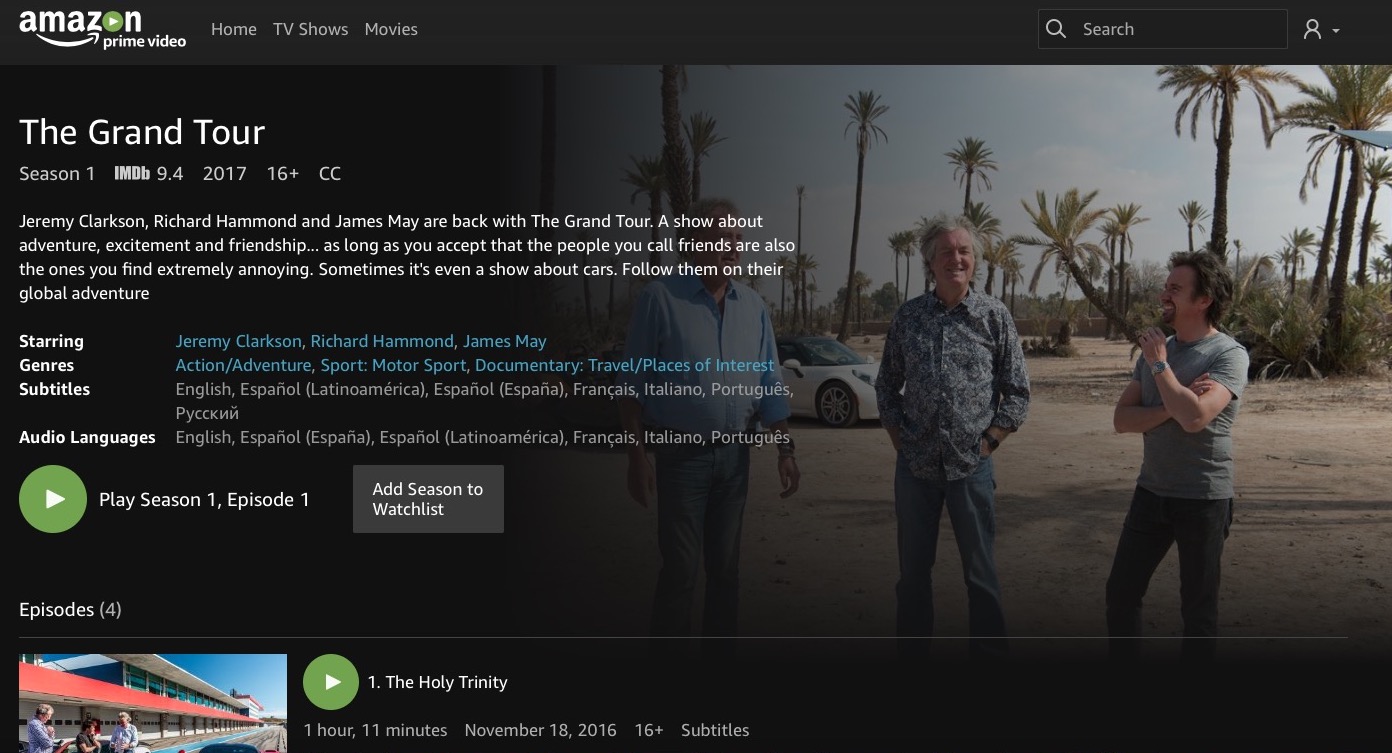Play episode The Holy Trinity
This screenshot has height=753, width=1392.
coord(331,682)
